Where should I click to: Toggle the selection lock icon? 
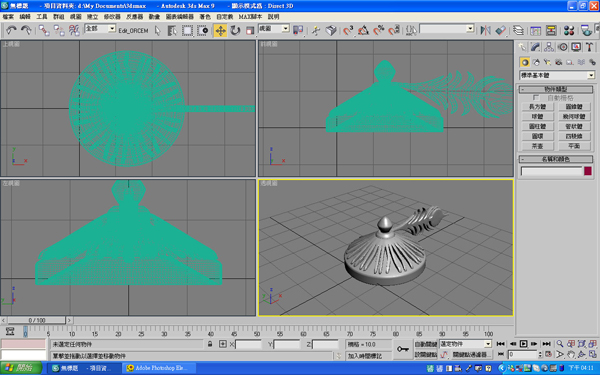click(x=210, y=344)
